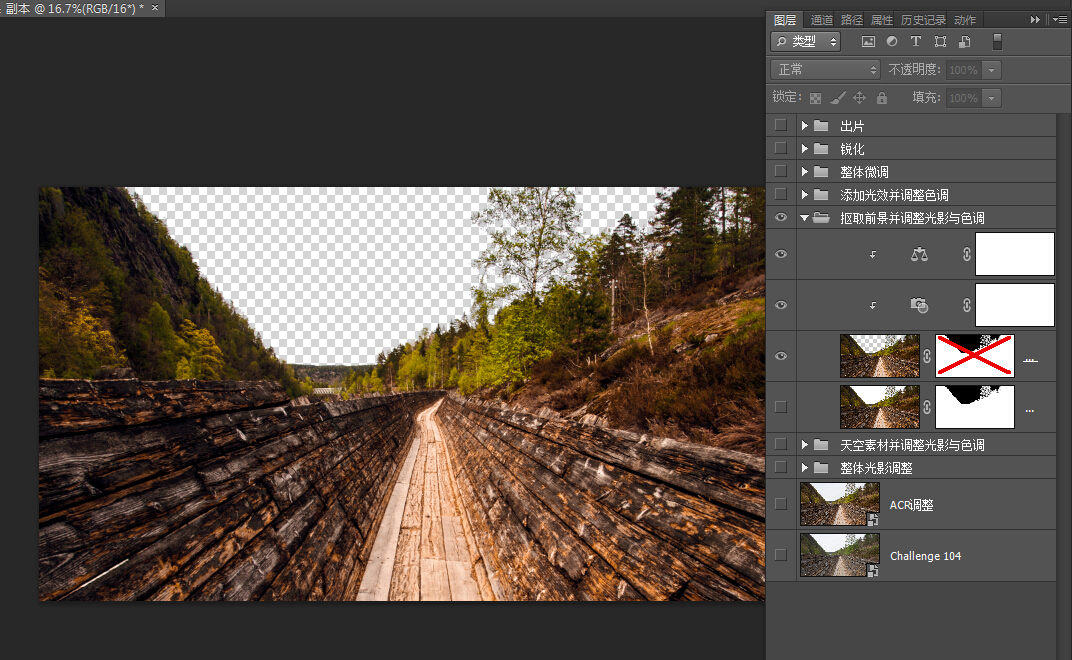Image resolution: width=1072 pixels, height=660 pixels.
Task: Lock transparent pixels checkerboard icon
Action: tap(815, 98)
